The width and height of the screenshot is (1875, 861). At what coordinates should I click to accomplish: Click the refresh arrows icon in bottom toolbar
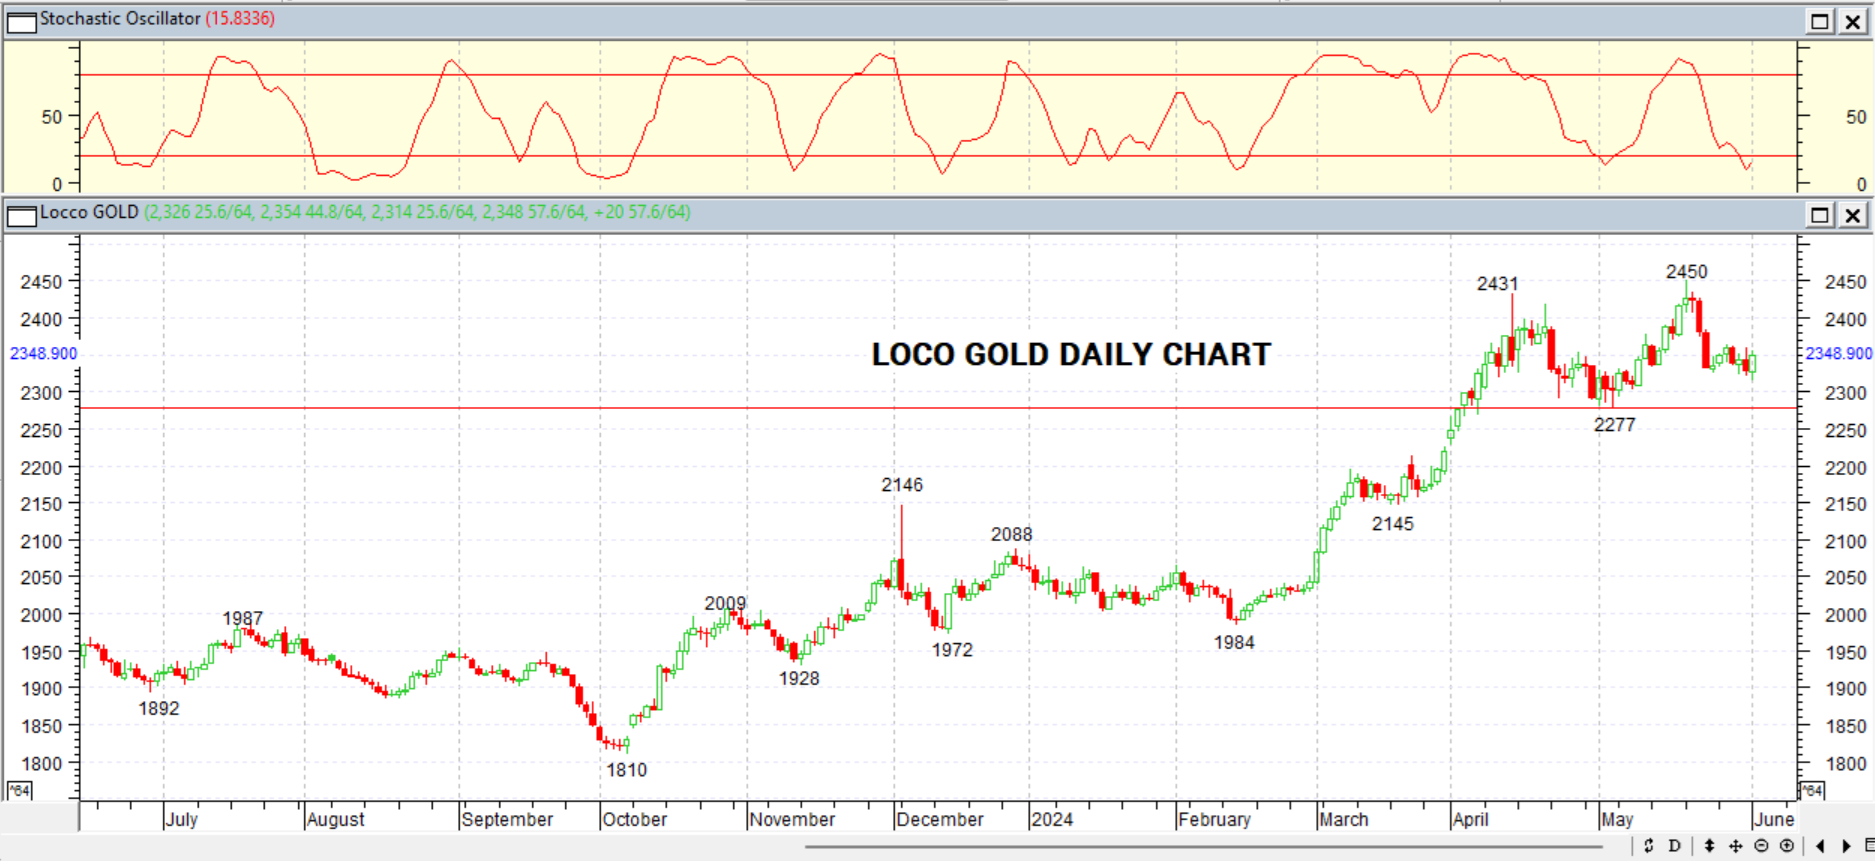point(1649,846)
